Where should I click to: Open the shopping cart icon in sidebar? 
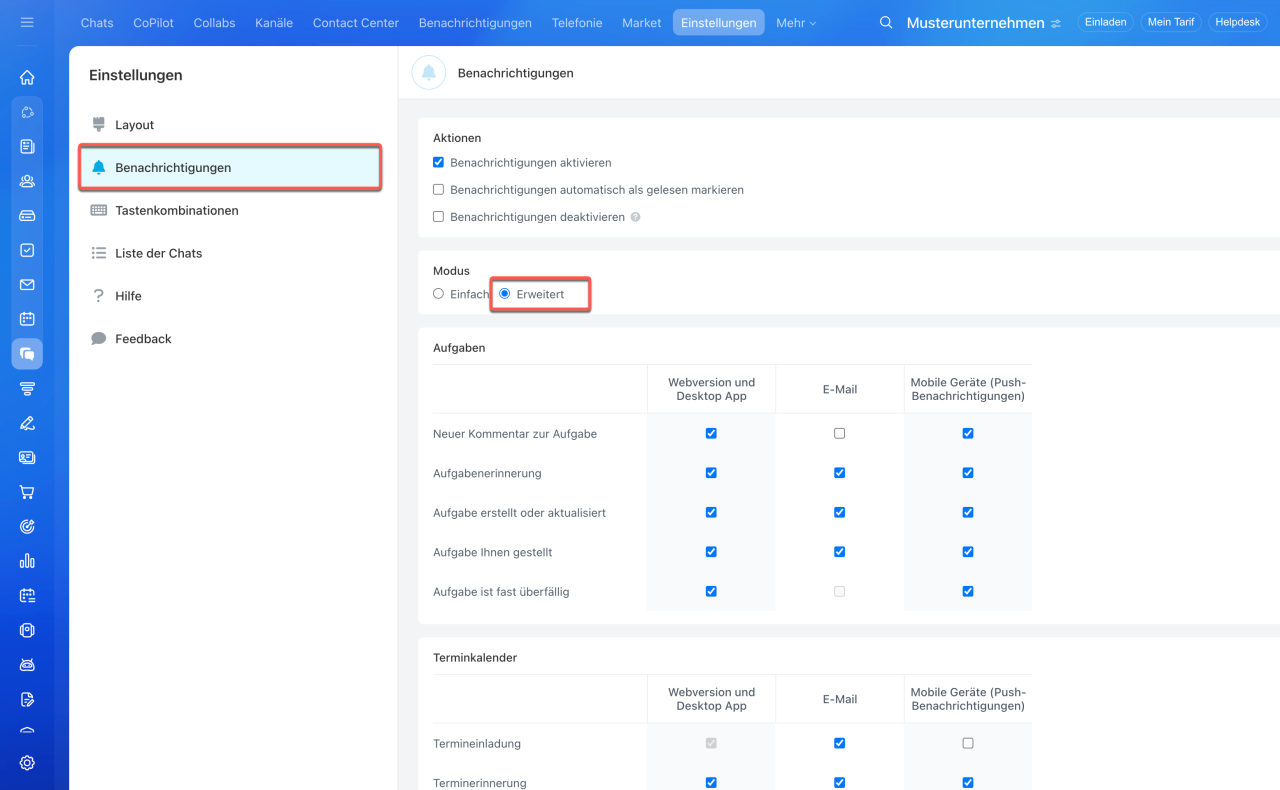[x=27, y=492]
